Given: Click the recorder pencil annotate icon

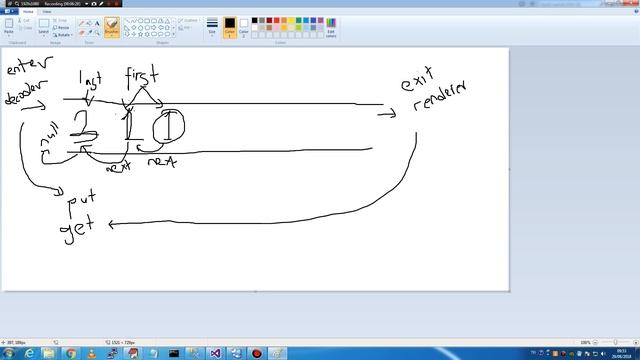Looking at the screenshot, I should pyautogui.click(x=101, y=4).
